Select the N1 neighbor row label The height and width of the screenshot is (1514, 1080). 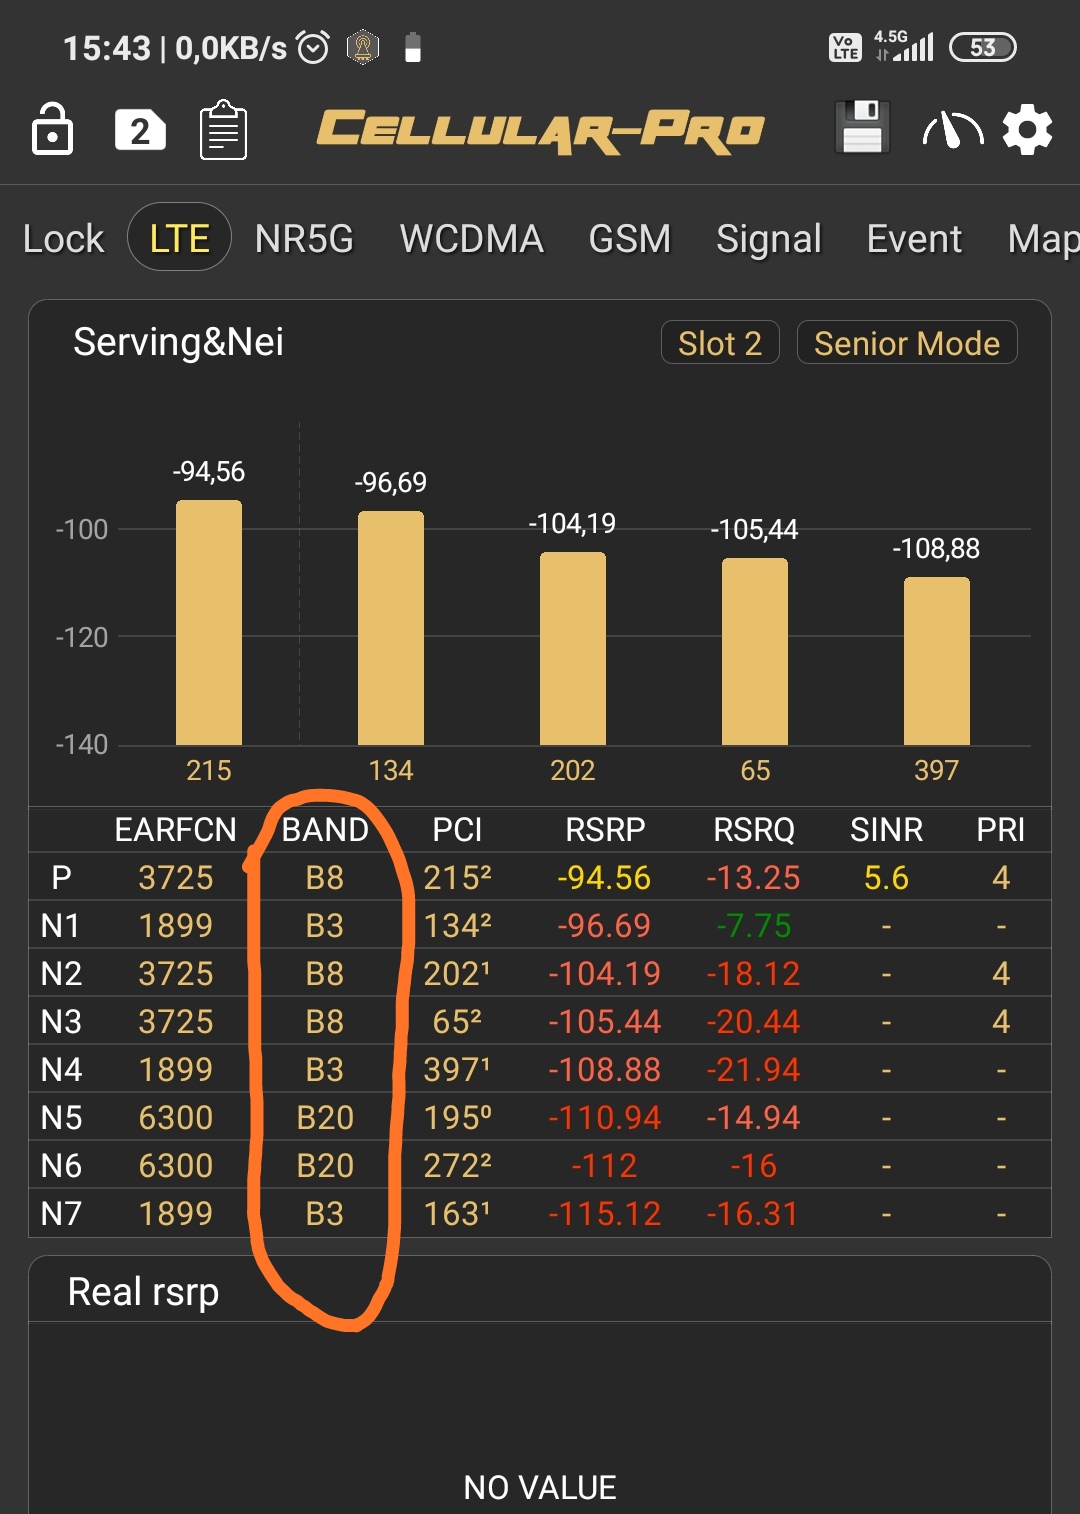point(60,926)
